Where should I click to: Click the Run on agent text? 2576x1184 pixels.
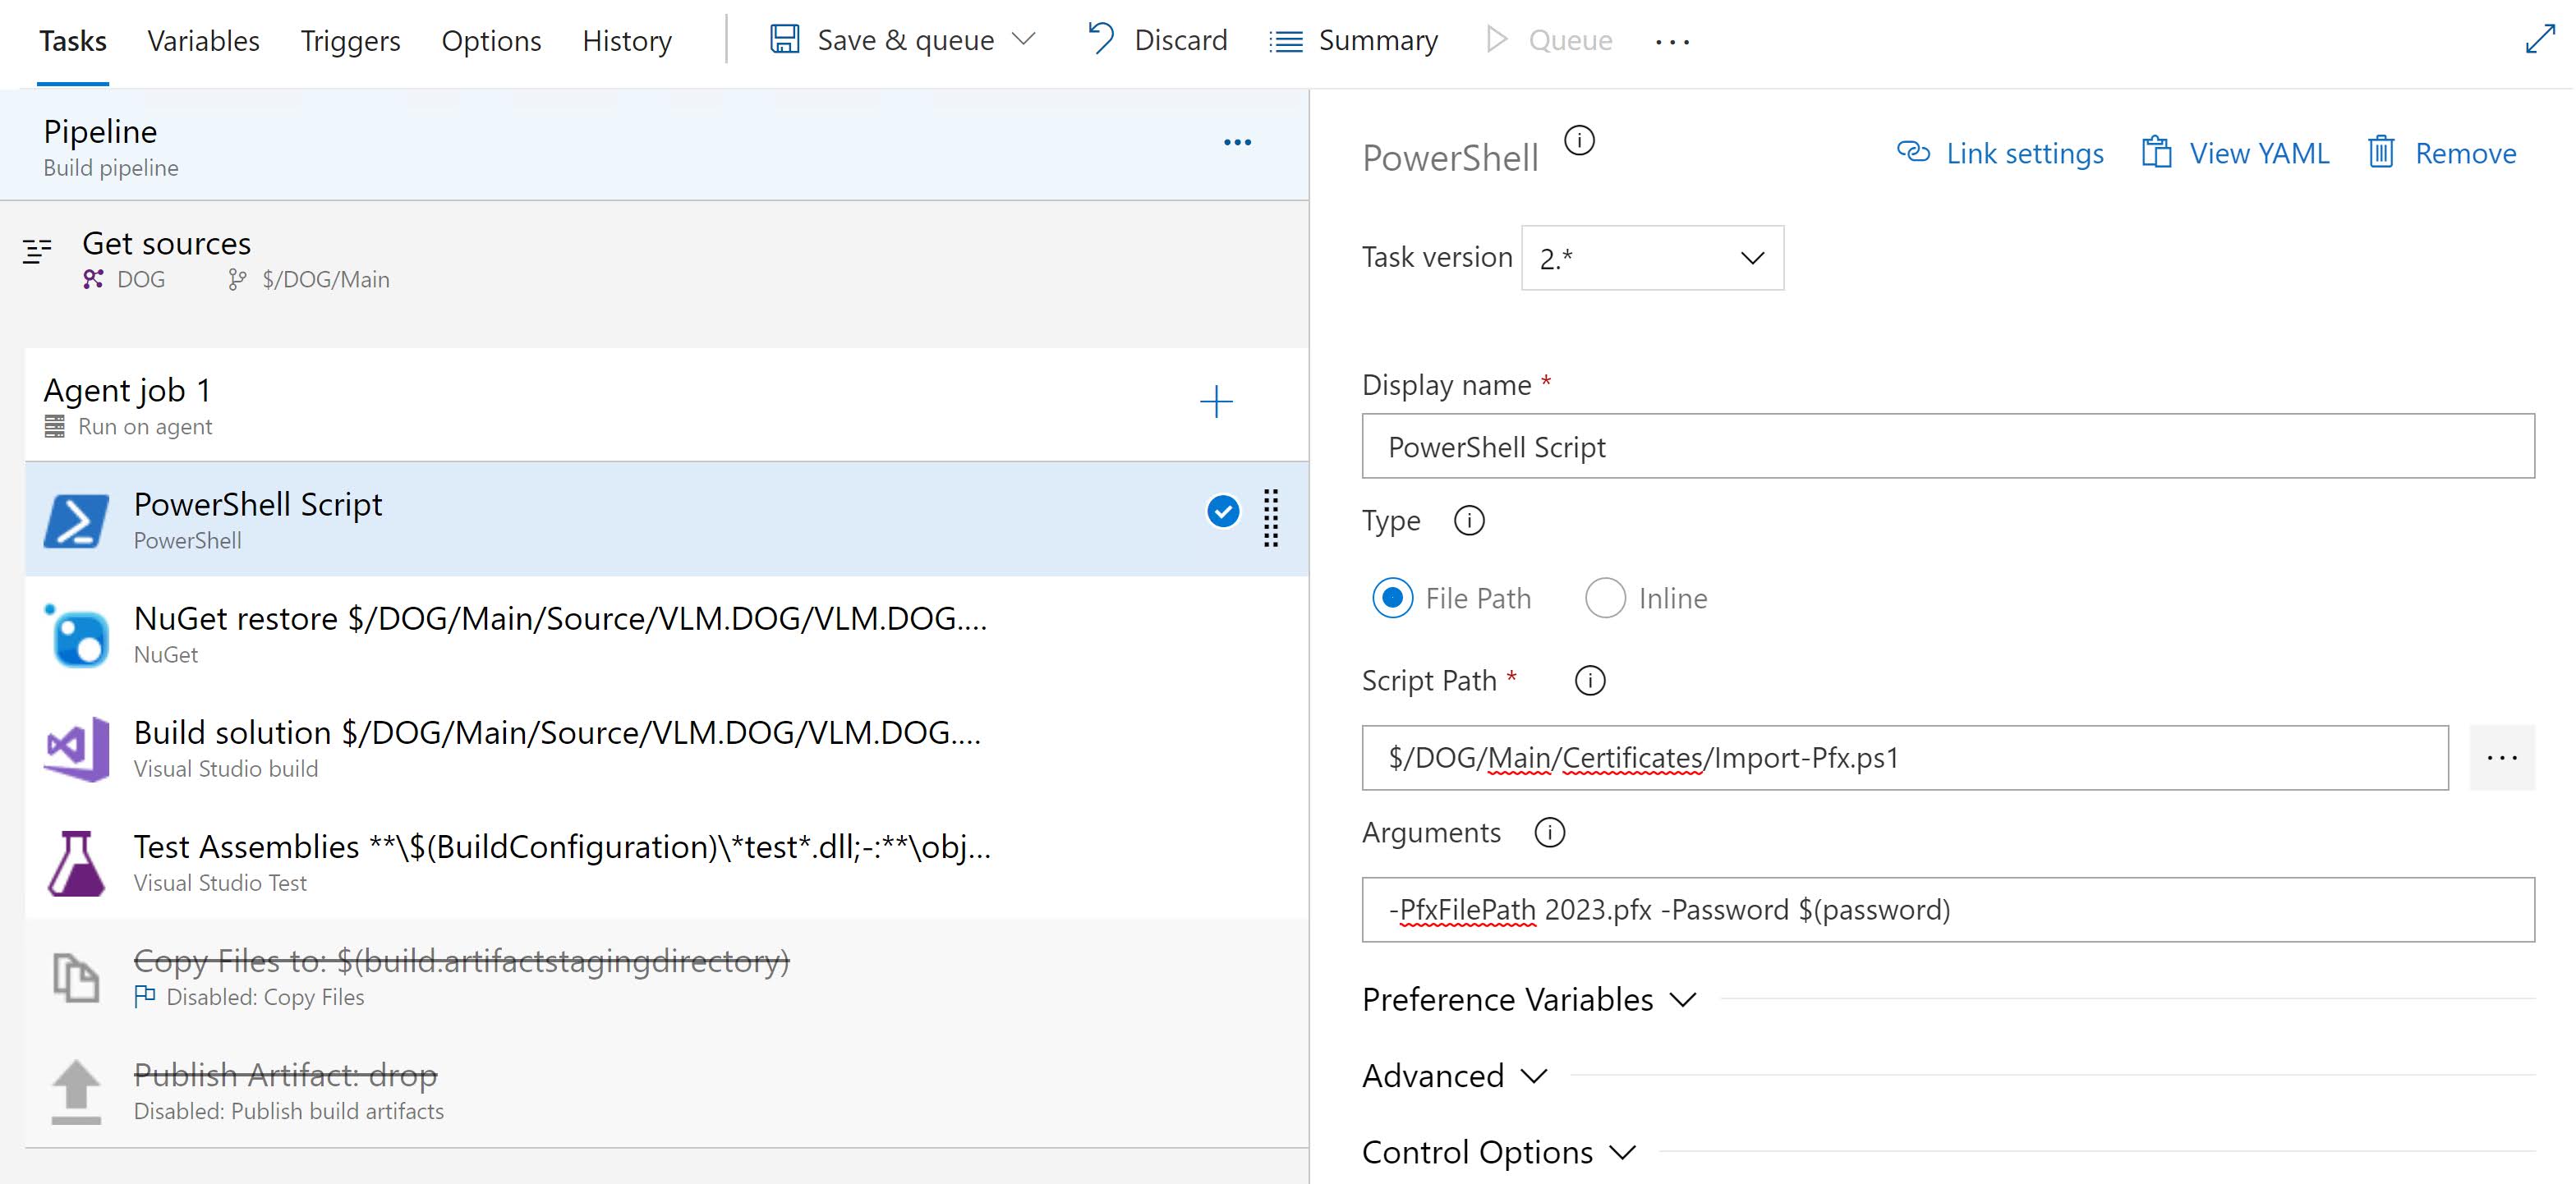145,427
